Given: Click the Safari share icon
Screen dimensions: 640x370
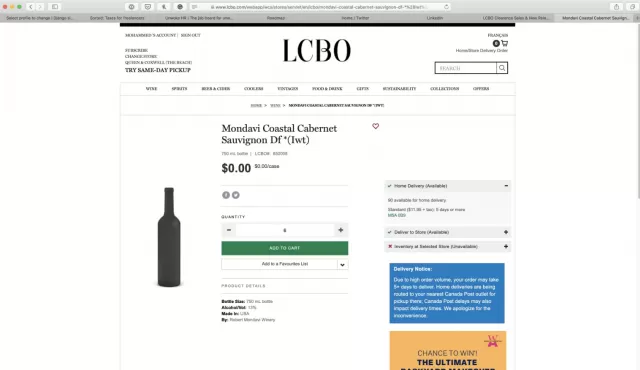Looking at the screenshot, I should [616, 7].
